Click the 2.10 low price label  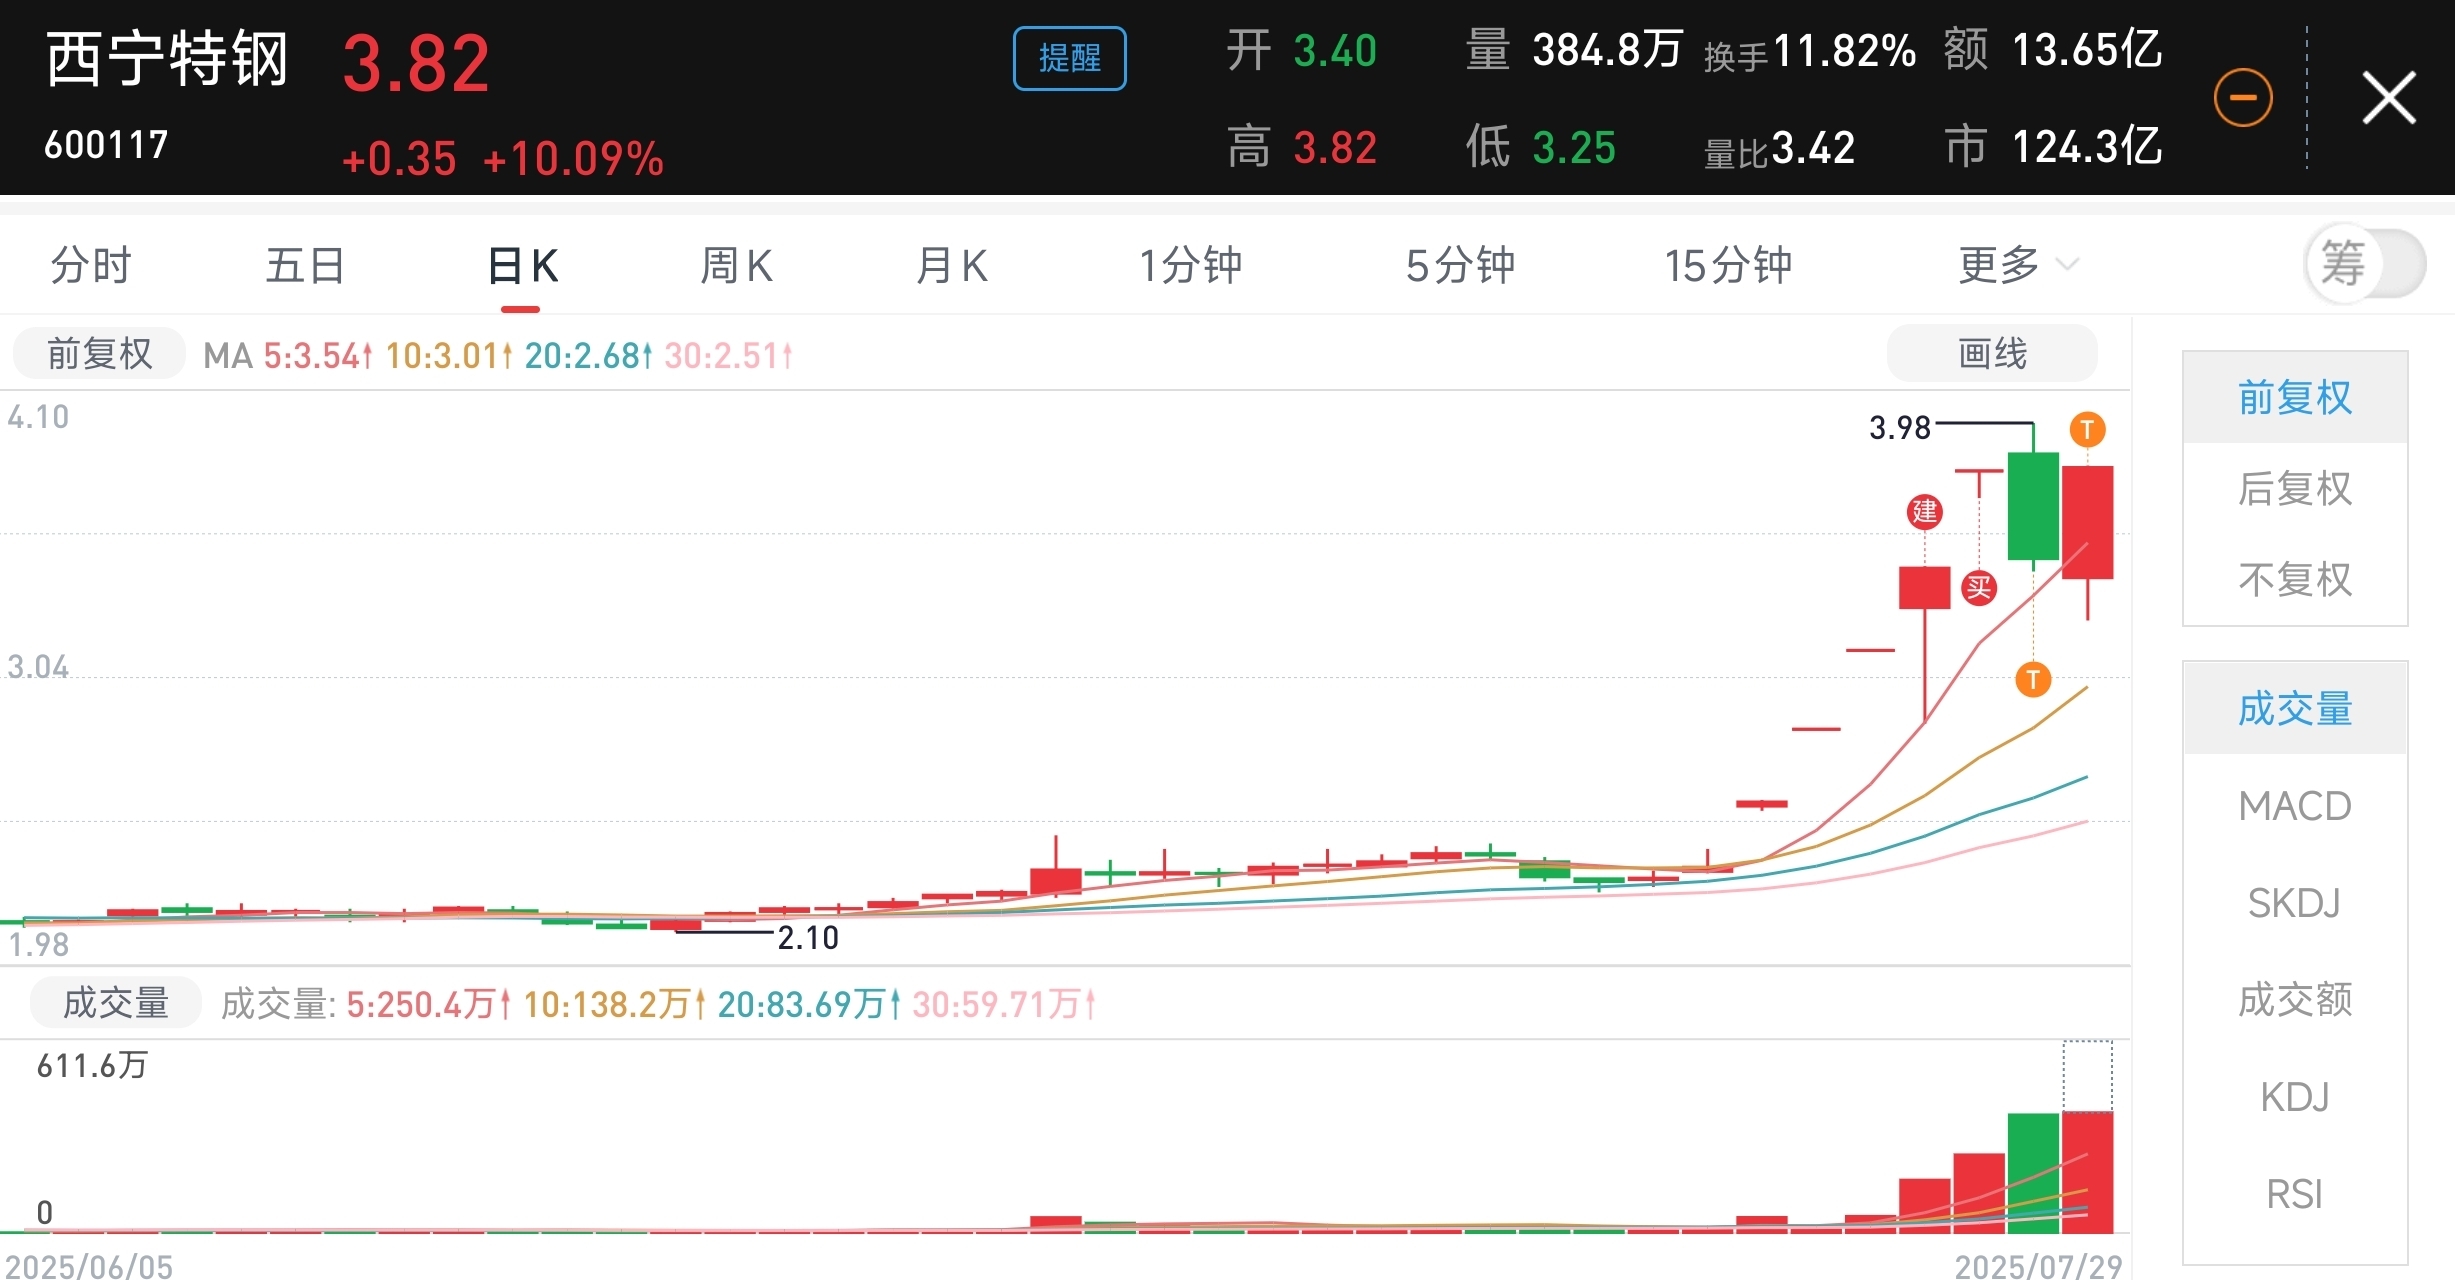point(808,938)
